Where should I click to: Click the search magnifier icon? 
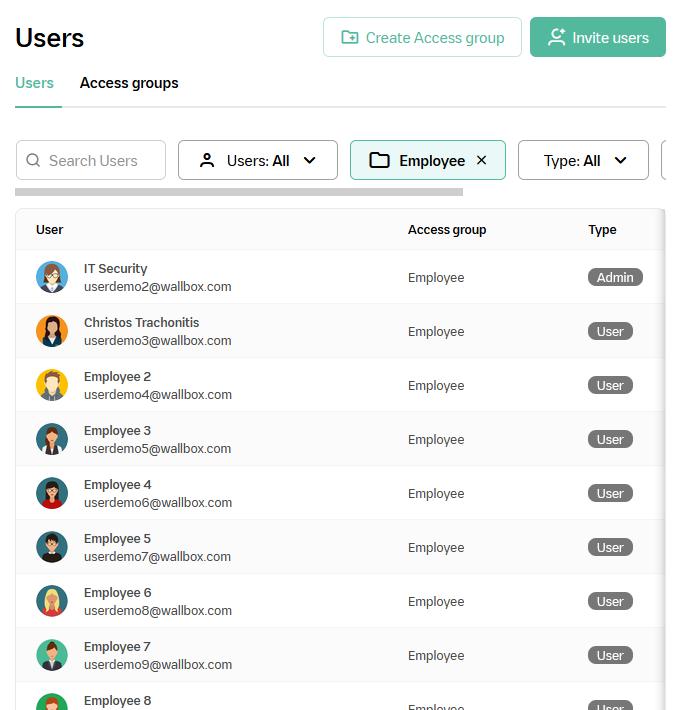34,160
